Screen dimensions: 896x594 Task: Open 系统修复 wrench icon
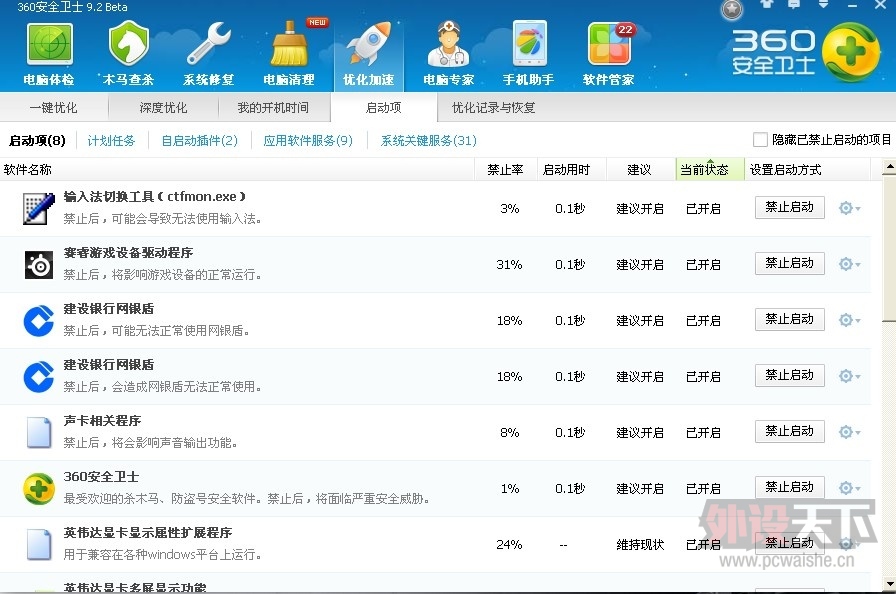(209, 43)
